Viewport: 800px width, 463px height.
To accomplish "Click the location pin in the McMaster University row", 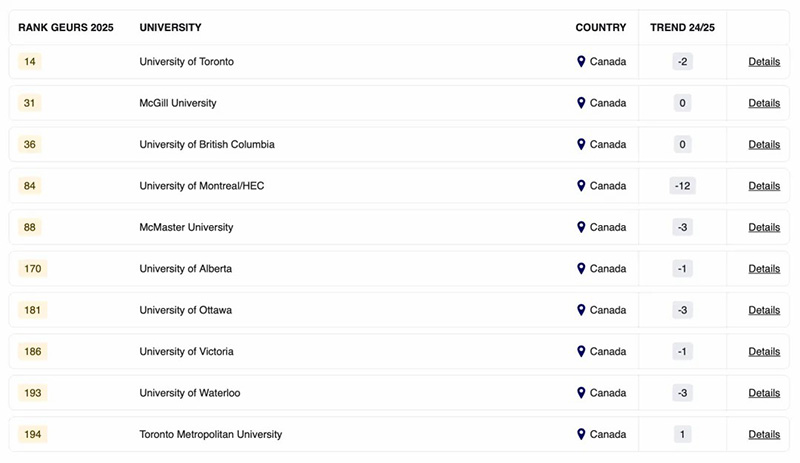I will click(x=581, y=227).
